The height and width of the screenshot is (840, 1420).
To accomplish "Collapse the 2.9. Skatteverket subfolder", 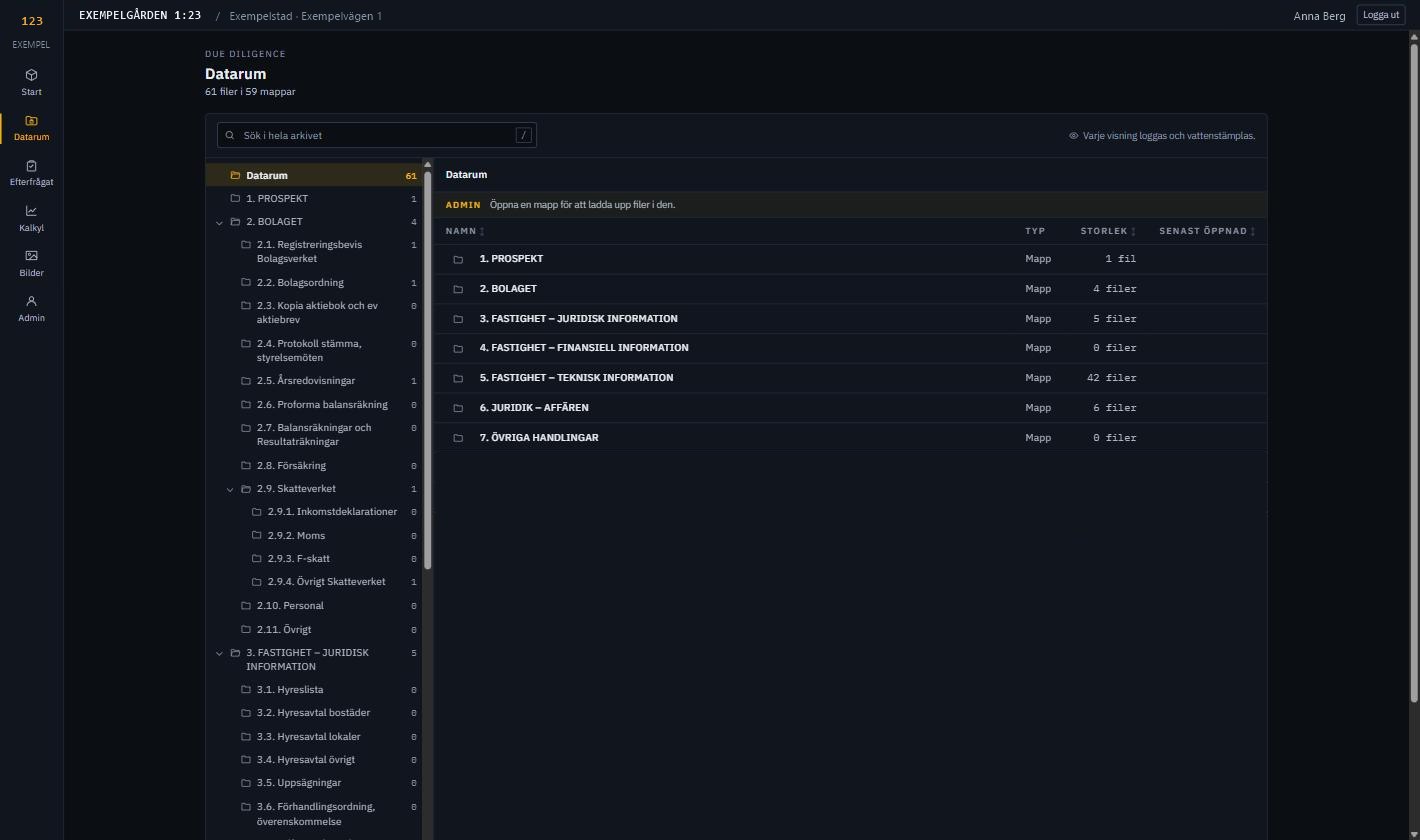I will pyautogui.click(x=230, y=489).
